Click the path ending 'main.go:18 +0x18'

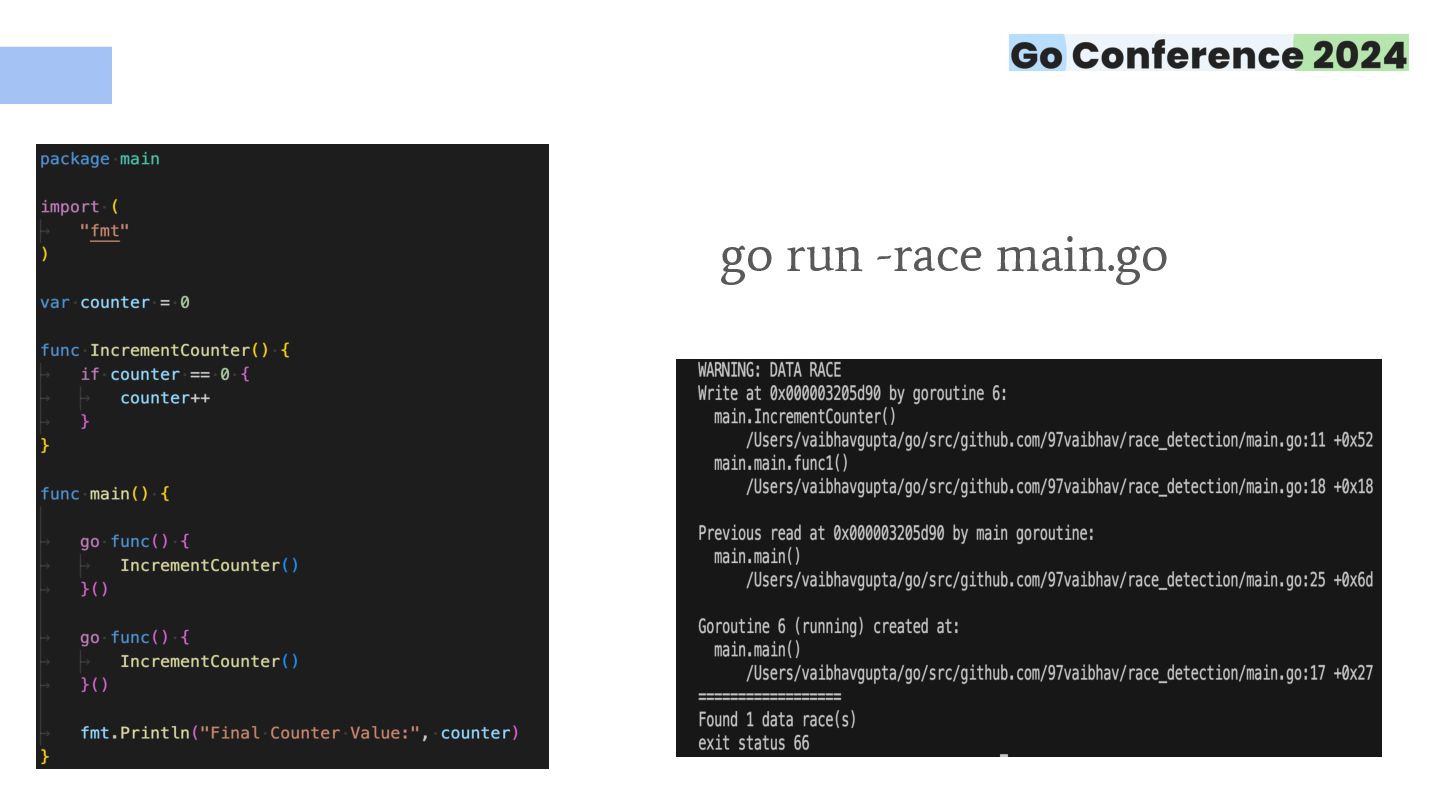1059,487
